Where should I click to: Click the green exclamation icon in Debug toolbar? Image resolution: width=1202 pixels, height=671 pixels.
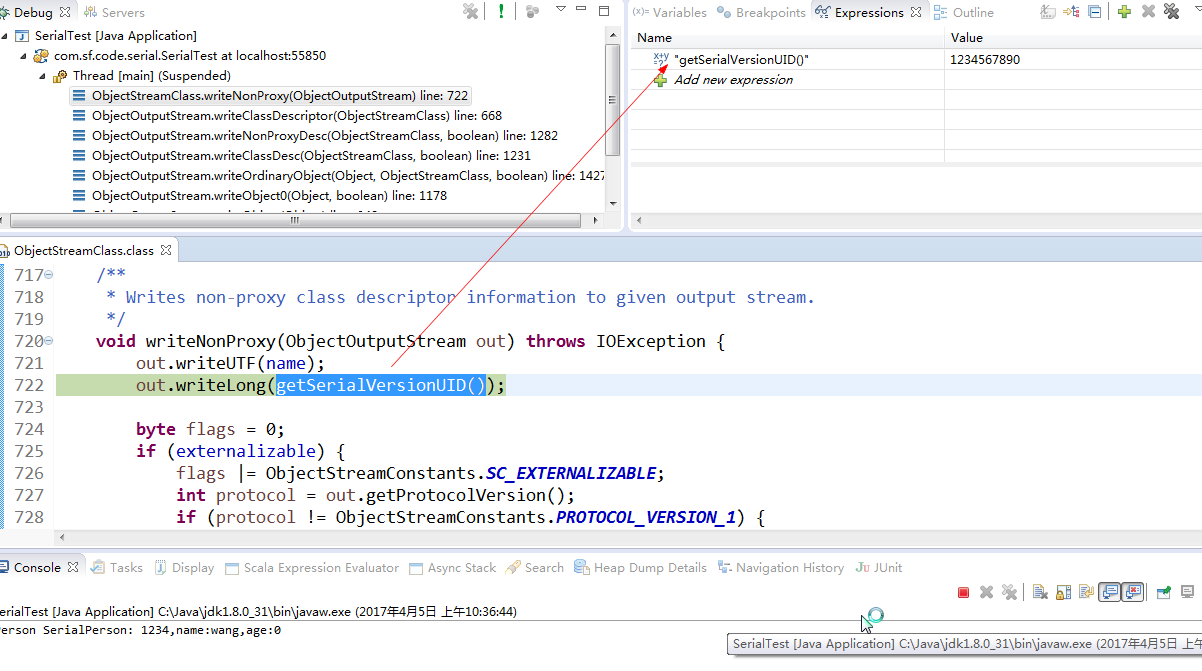[x=501, y=12]
